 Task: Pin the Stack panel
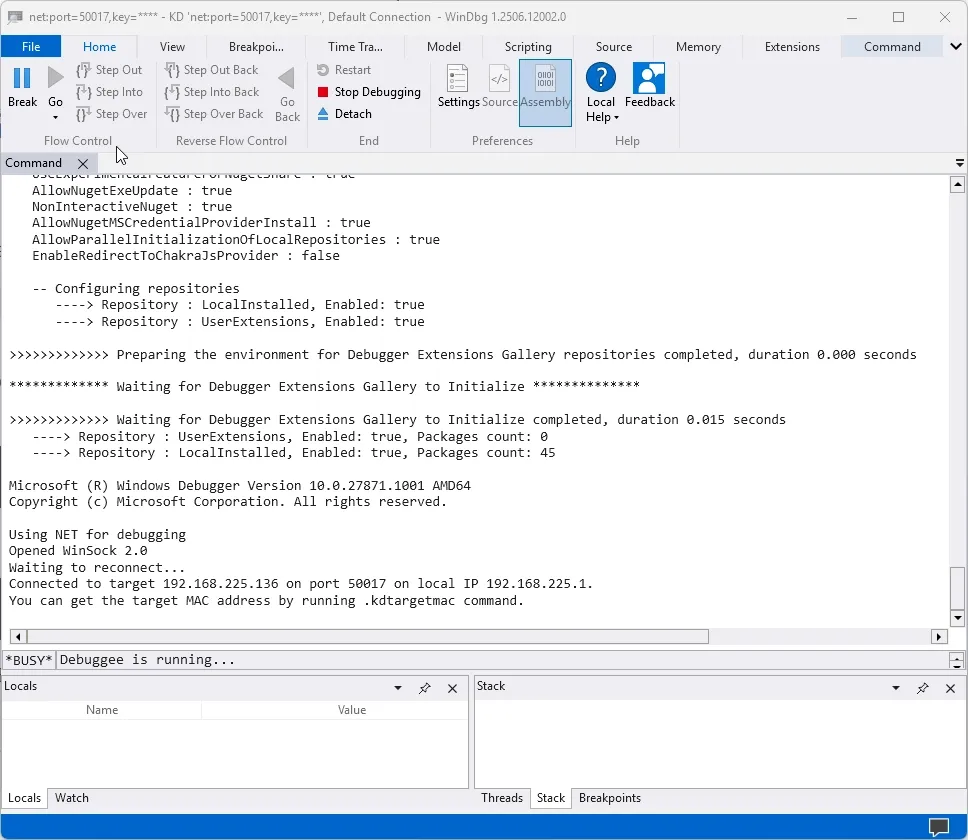click(x=922, y=688)
